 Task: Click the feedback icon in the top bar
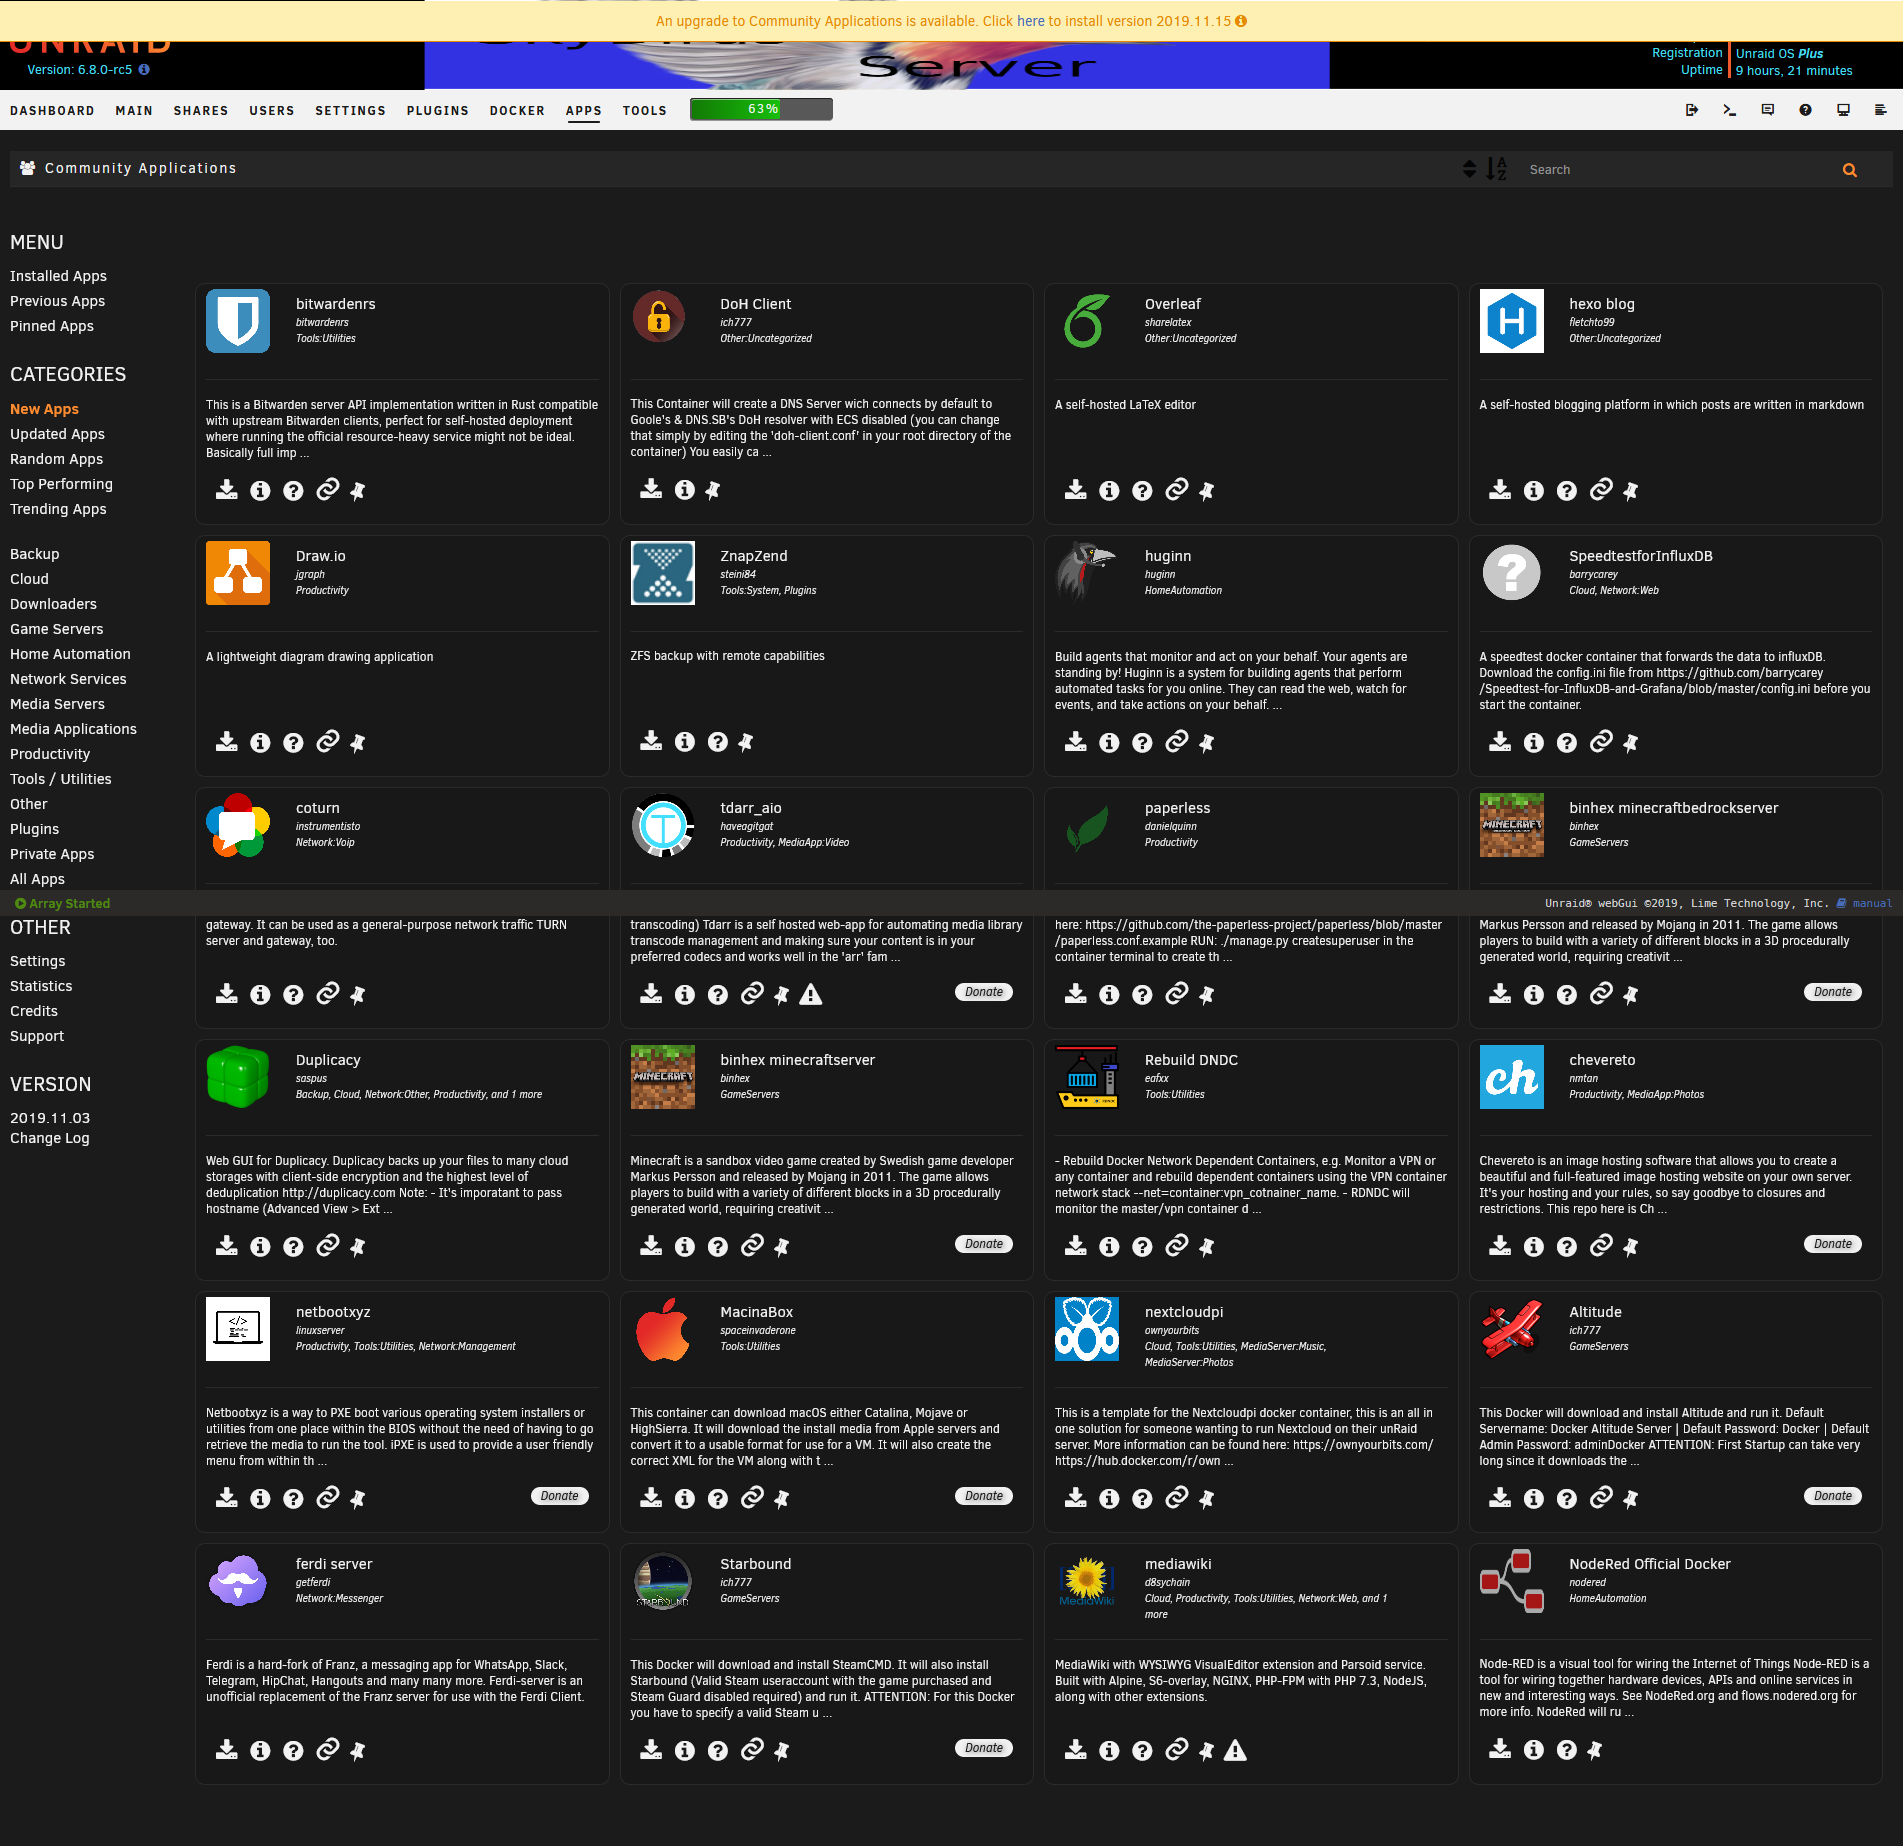[x=1768, y=110]
